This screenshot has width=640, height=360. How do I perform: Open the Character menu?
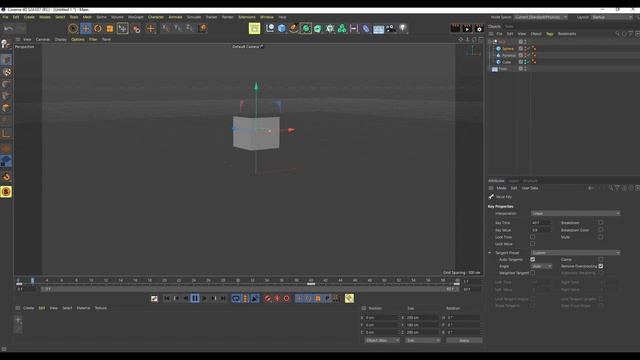click(156, 17)
